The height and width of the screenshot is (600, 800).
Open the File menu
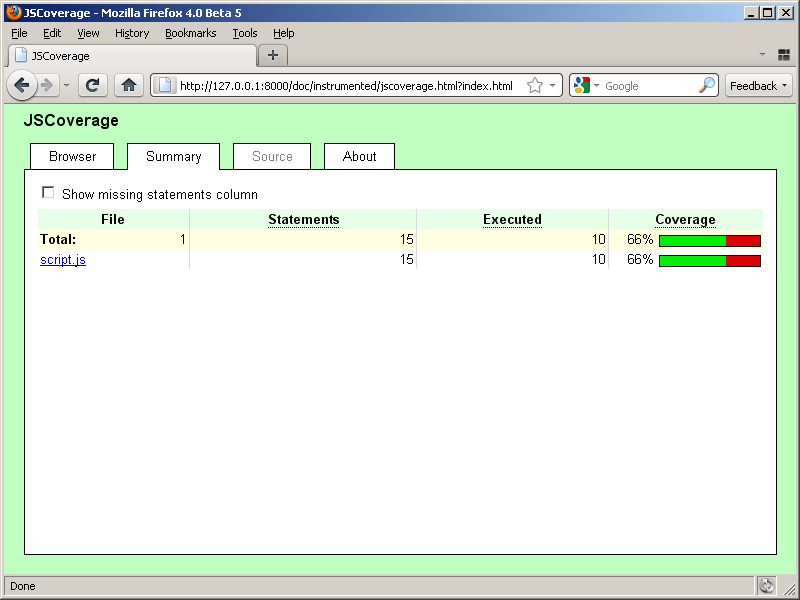tap(19, 33)
